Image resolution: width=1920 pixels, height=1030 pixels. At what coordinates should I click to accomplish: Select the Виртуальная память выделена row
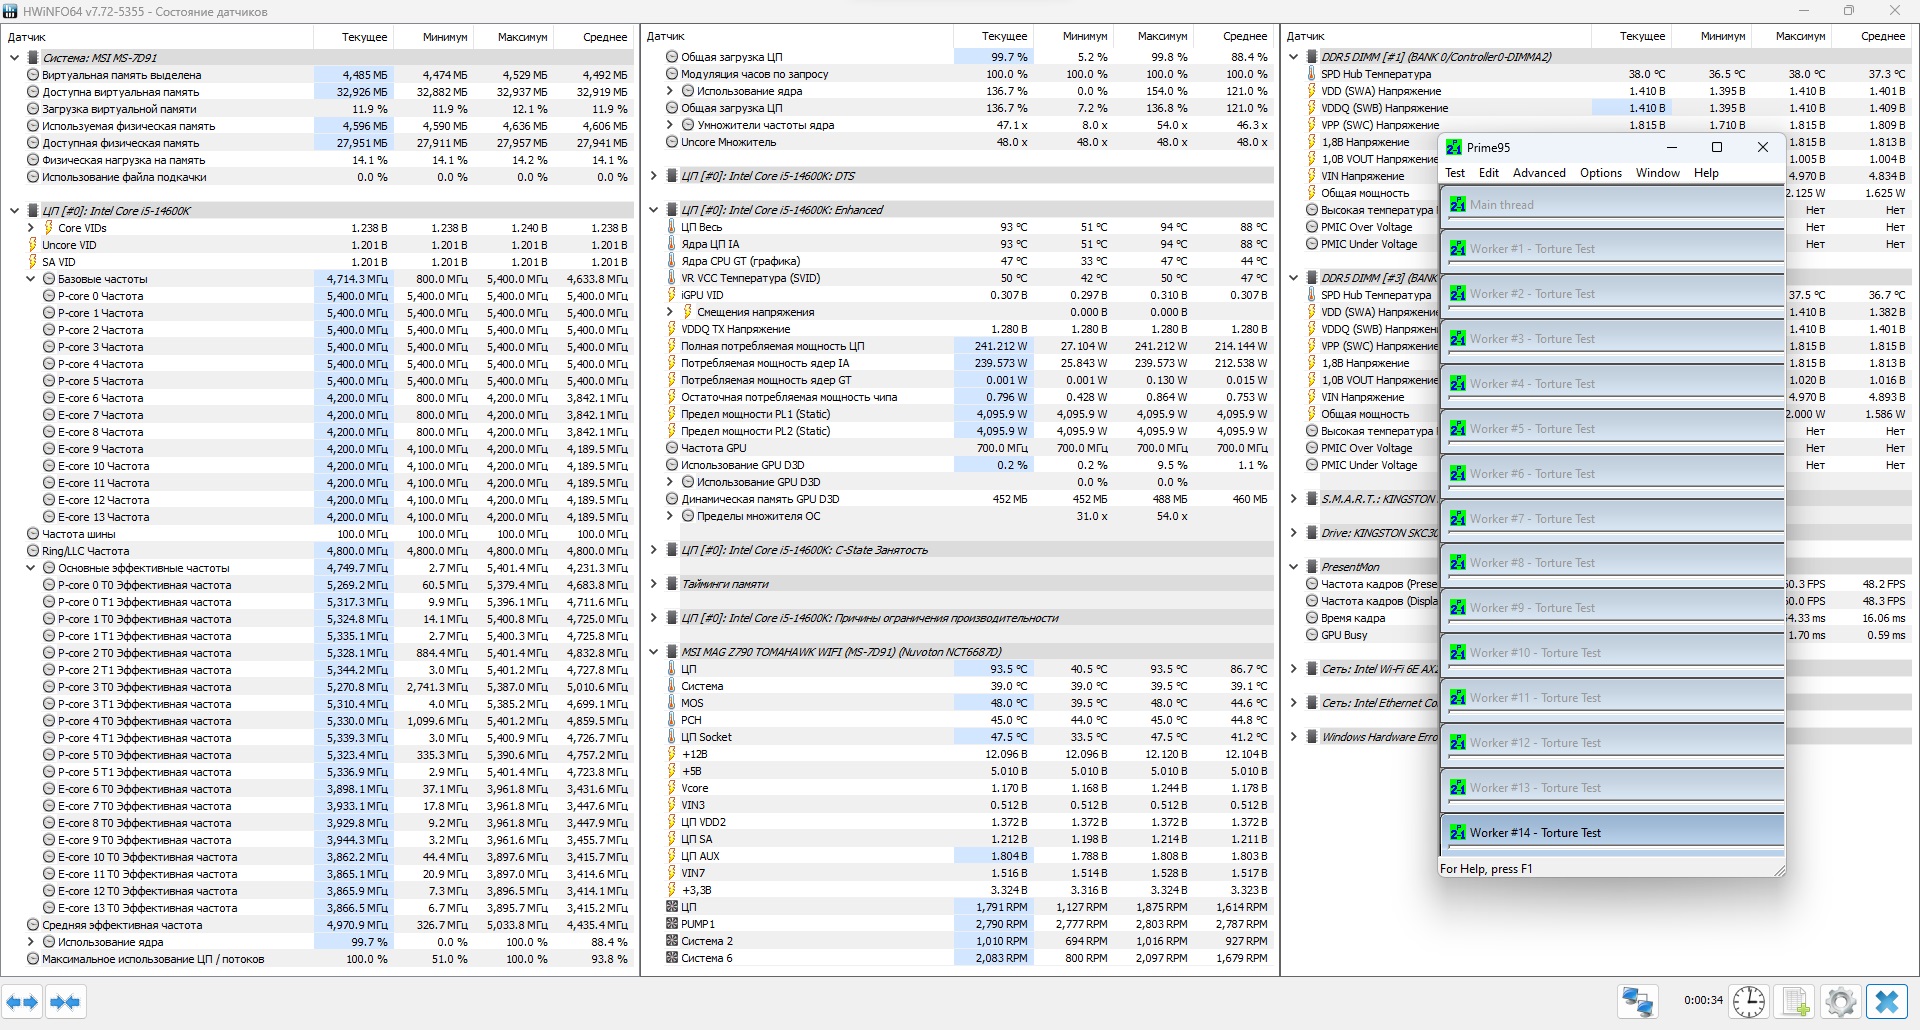coord(319,75)
